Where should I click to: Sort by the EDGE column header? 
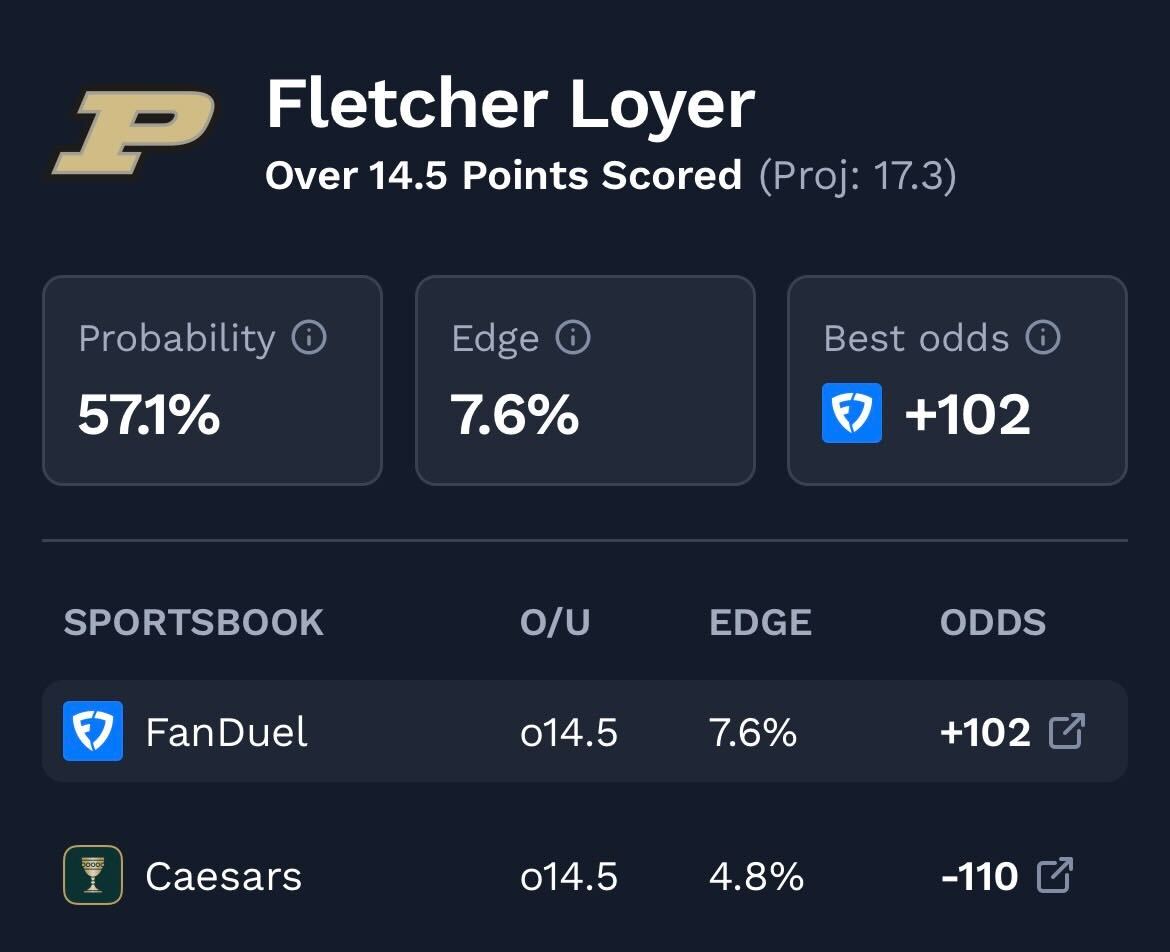pos(760,623)
